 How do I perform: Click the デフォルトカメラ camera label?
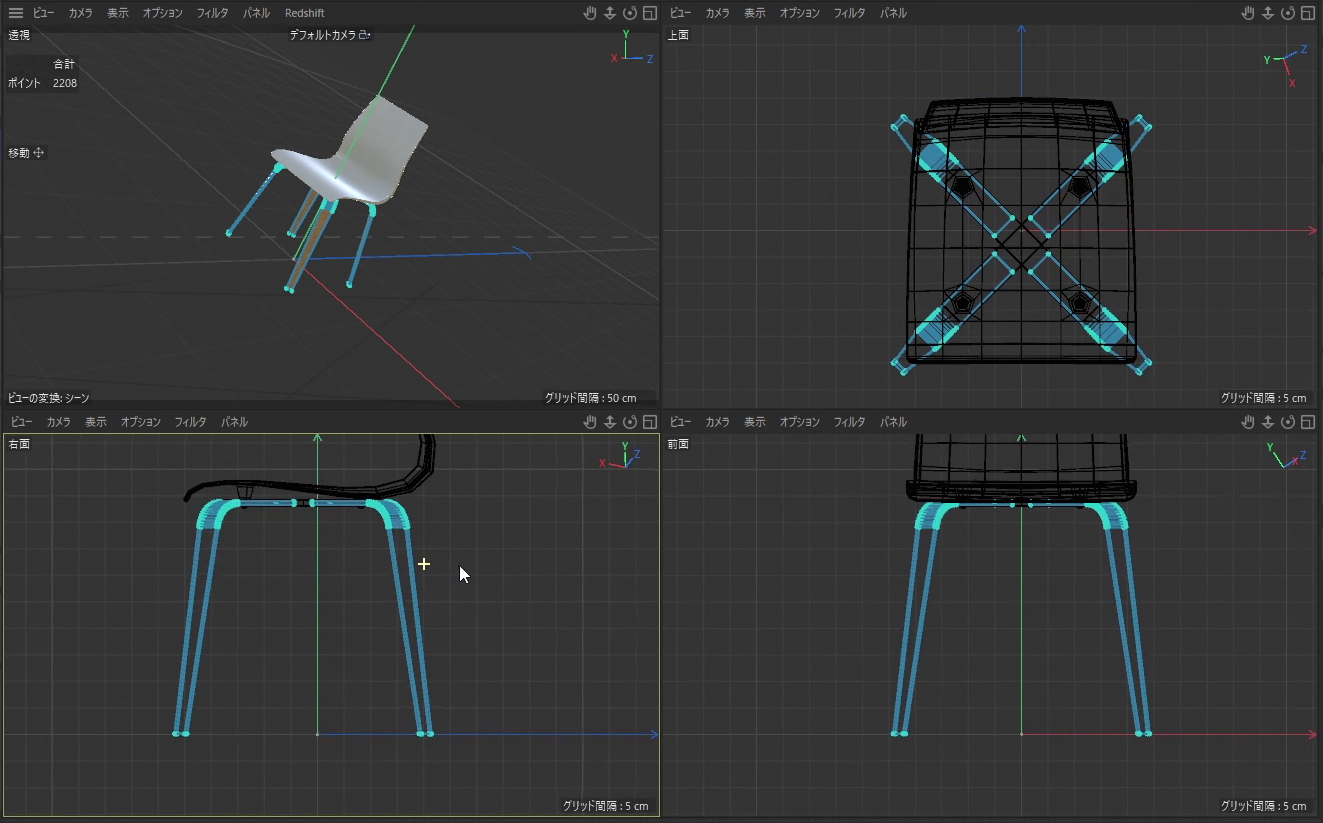point(323,35)
